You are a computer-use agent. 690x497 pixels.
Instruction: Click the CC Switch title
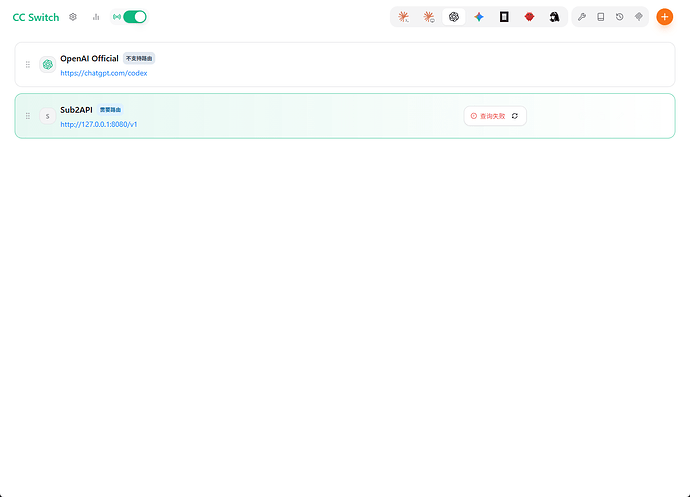click(36, 17)
